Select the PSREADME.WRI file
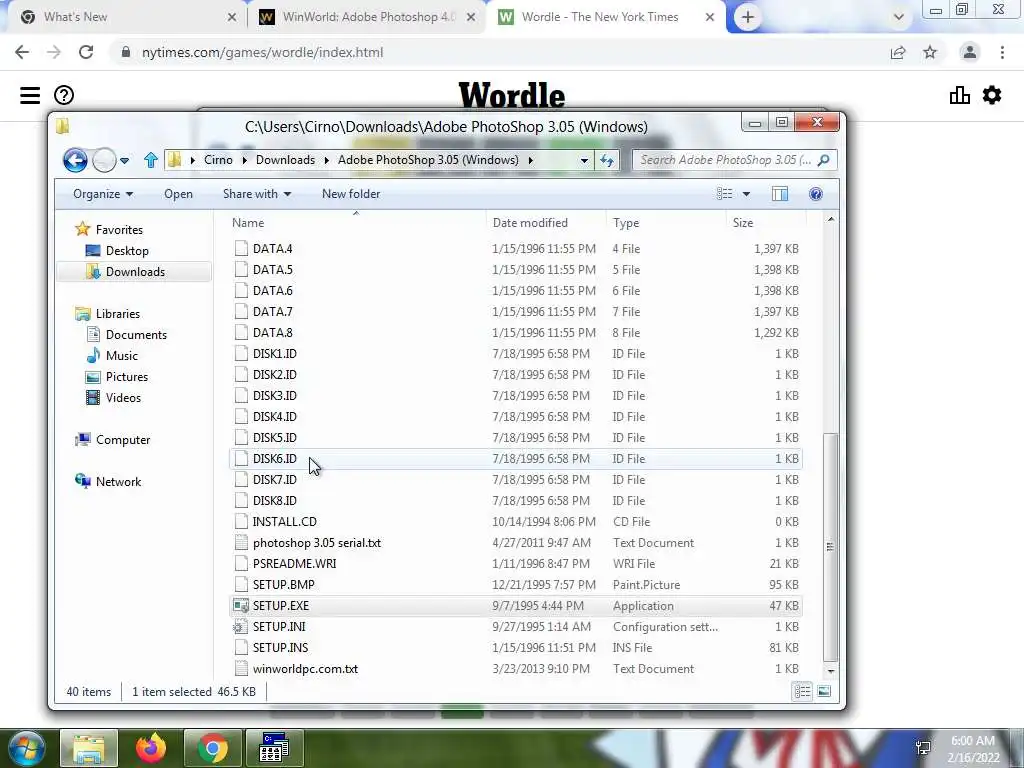The image size is (1024, 768). [295, 564]
